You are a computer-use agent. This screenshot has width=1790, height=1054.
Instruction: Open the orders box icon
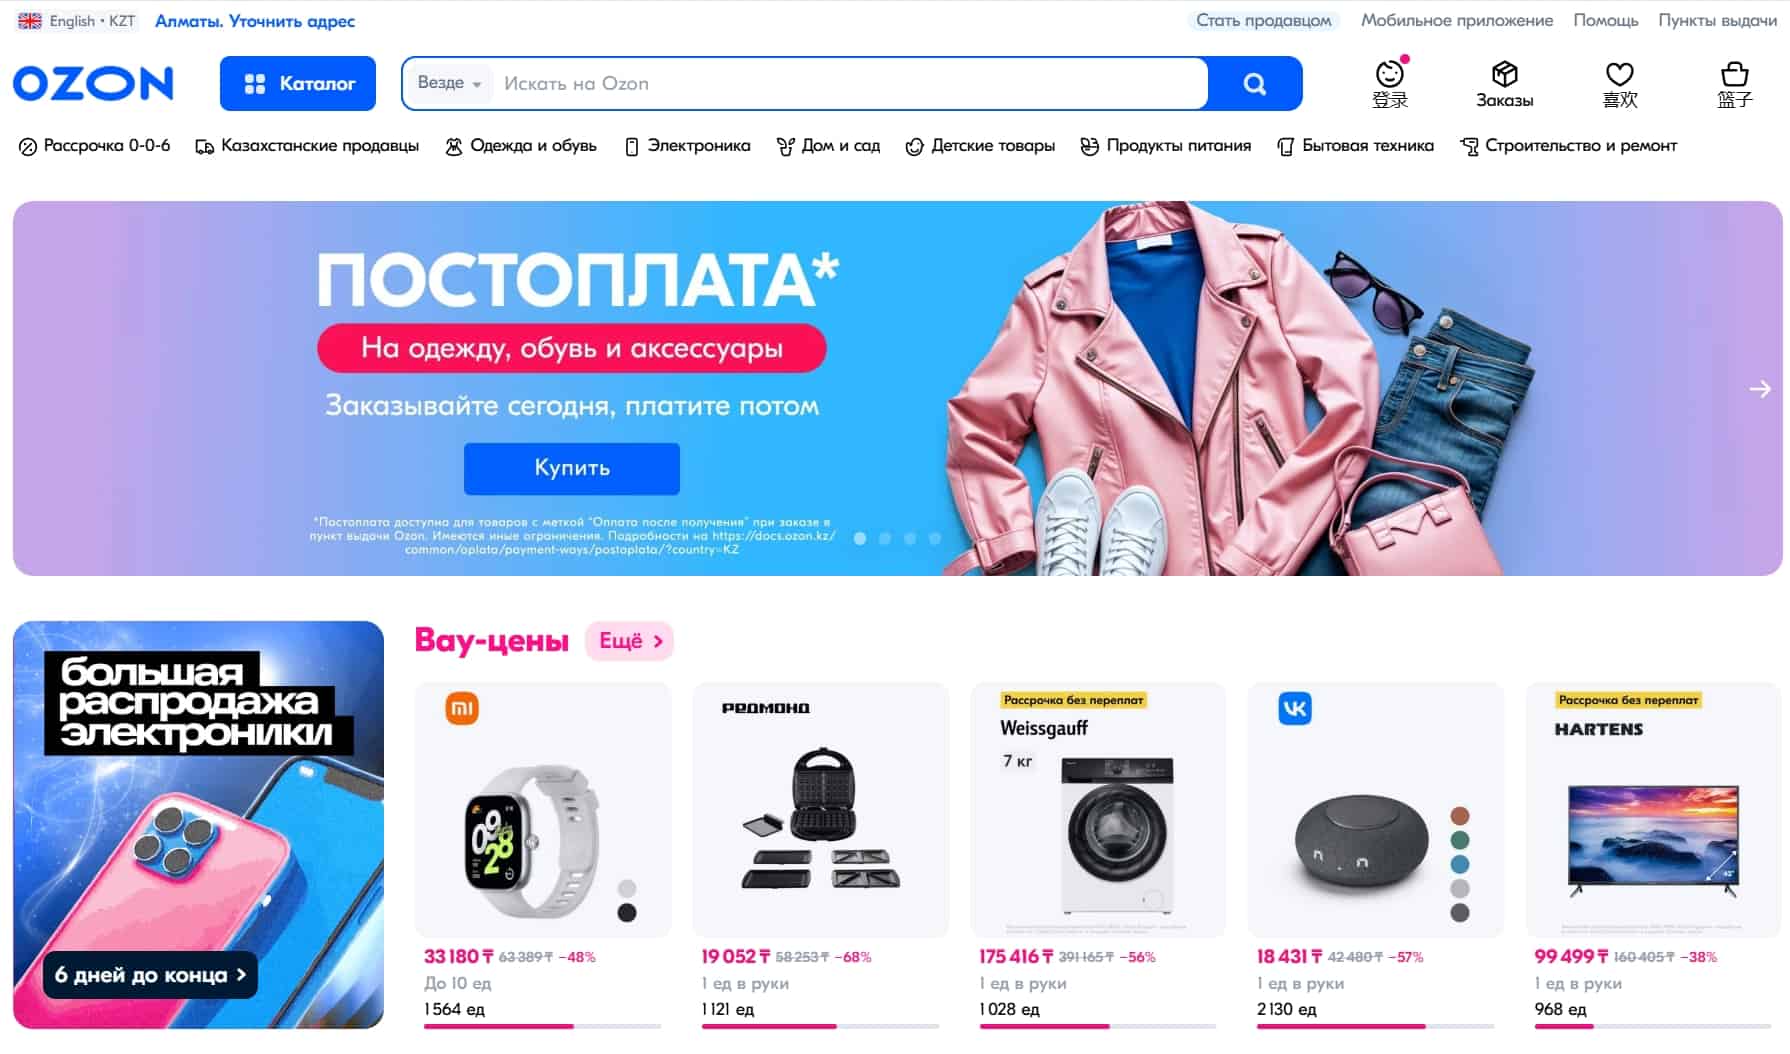[x=1504, y=74]
